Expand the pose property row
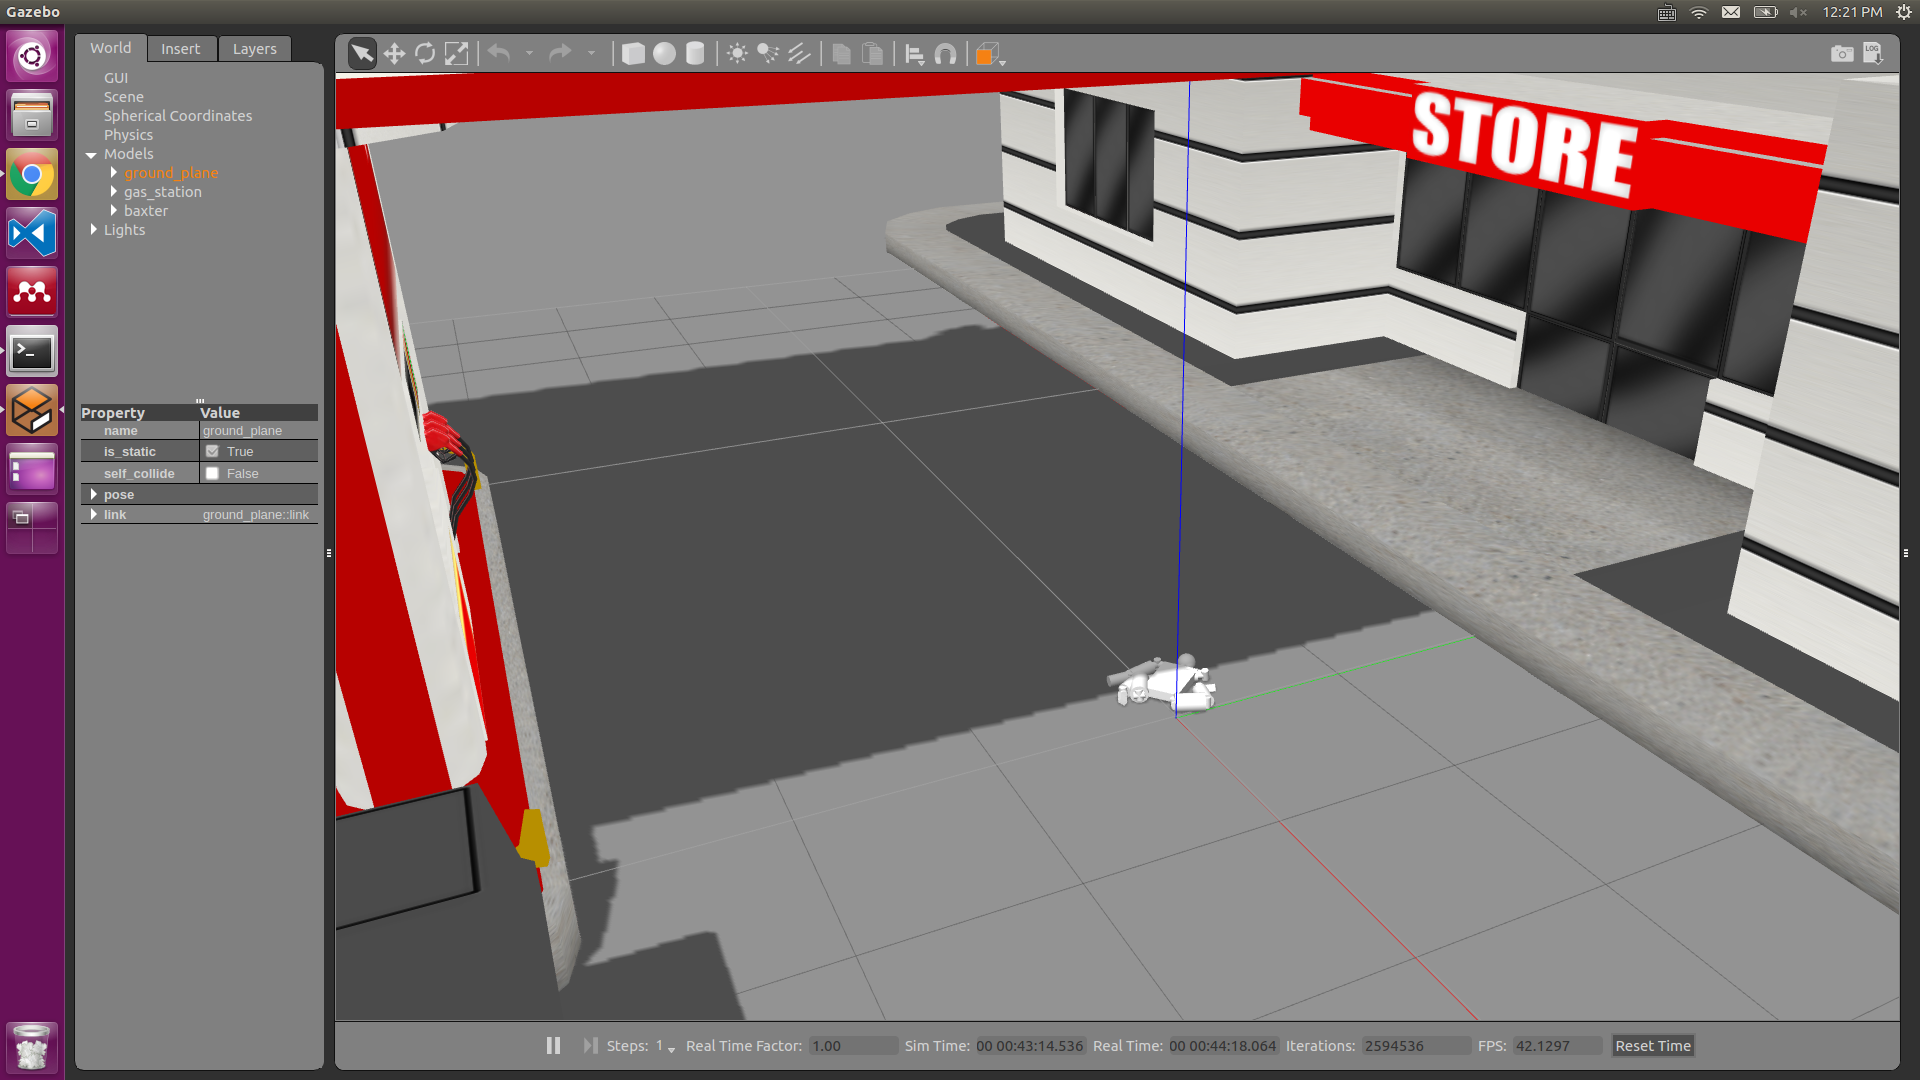 [x=94, y=495]
